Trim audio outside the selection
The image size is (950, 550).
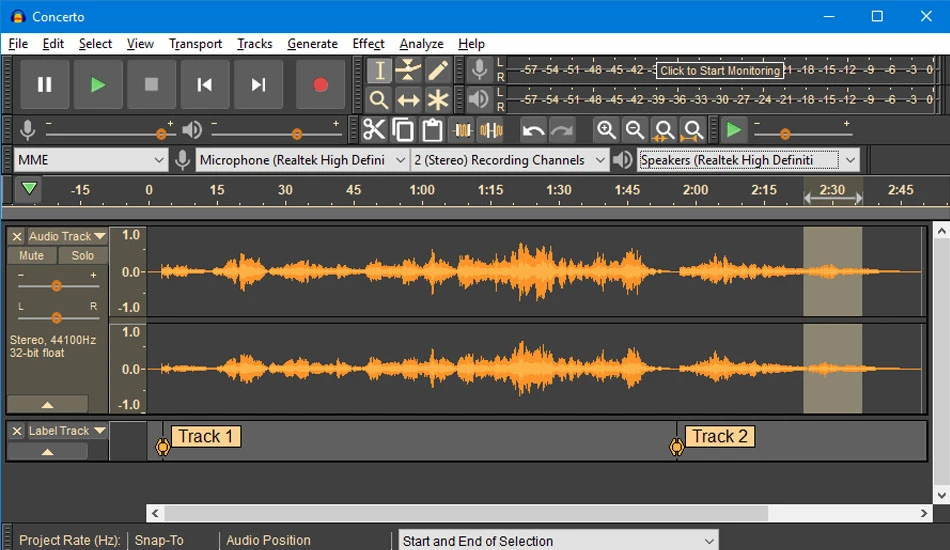coord(462,130)
